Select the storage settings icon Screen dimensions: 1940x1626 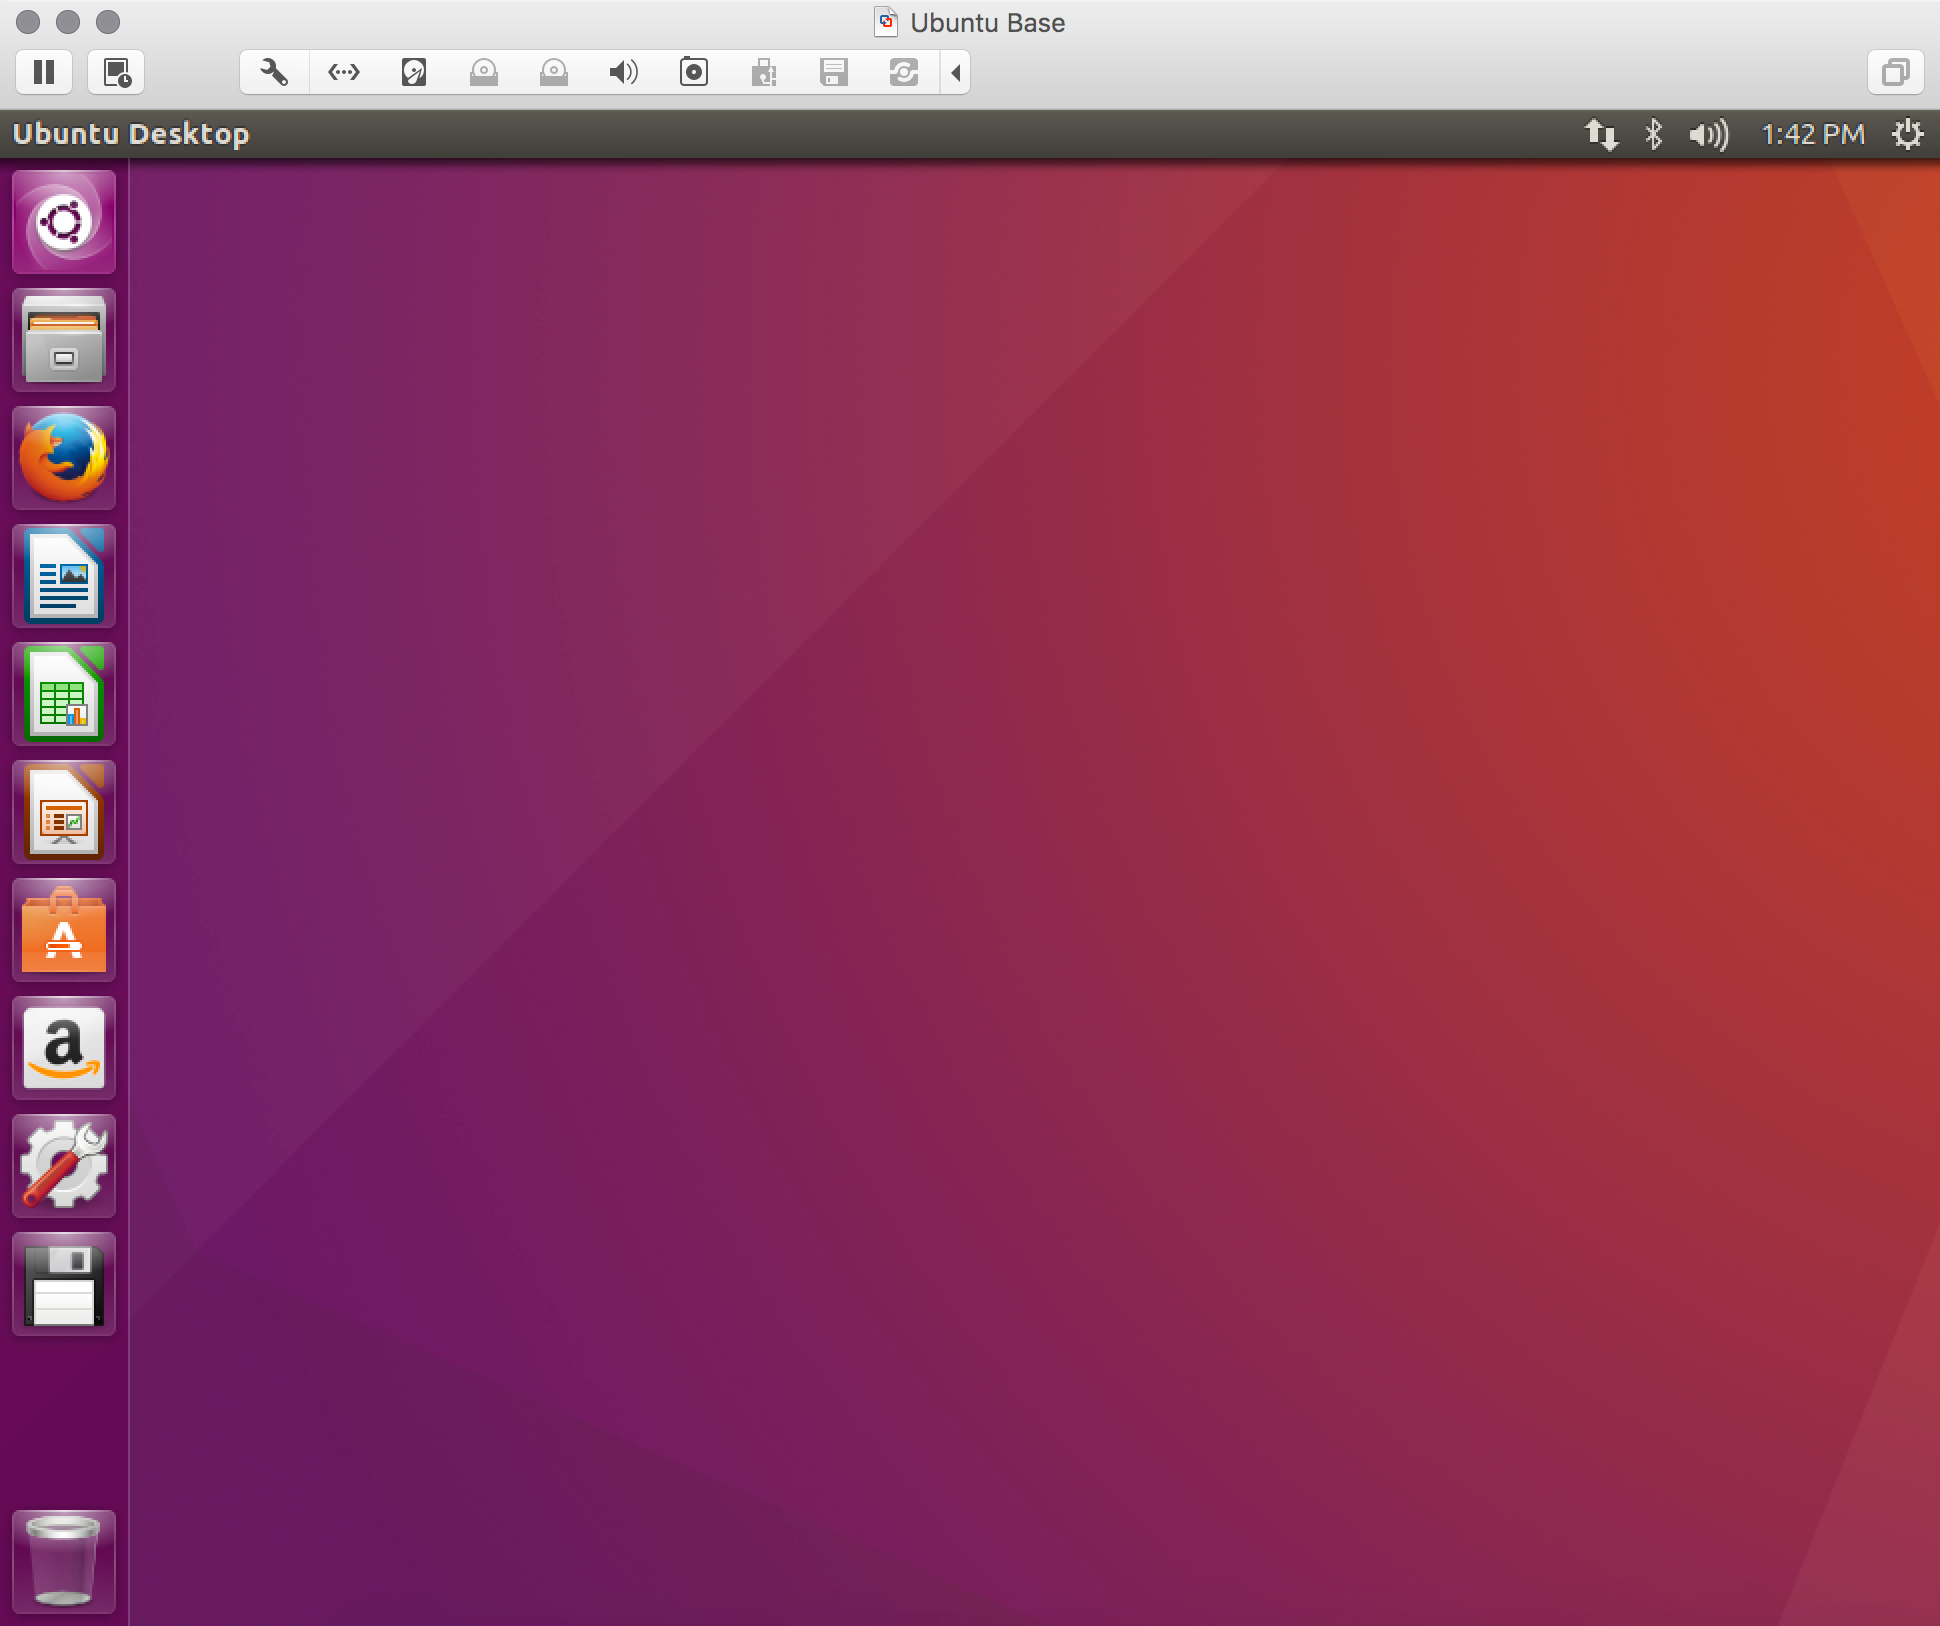[414, 73]
